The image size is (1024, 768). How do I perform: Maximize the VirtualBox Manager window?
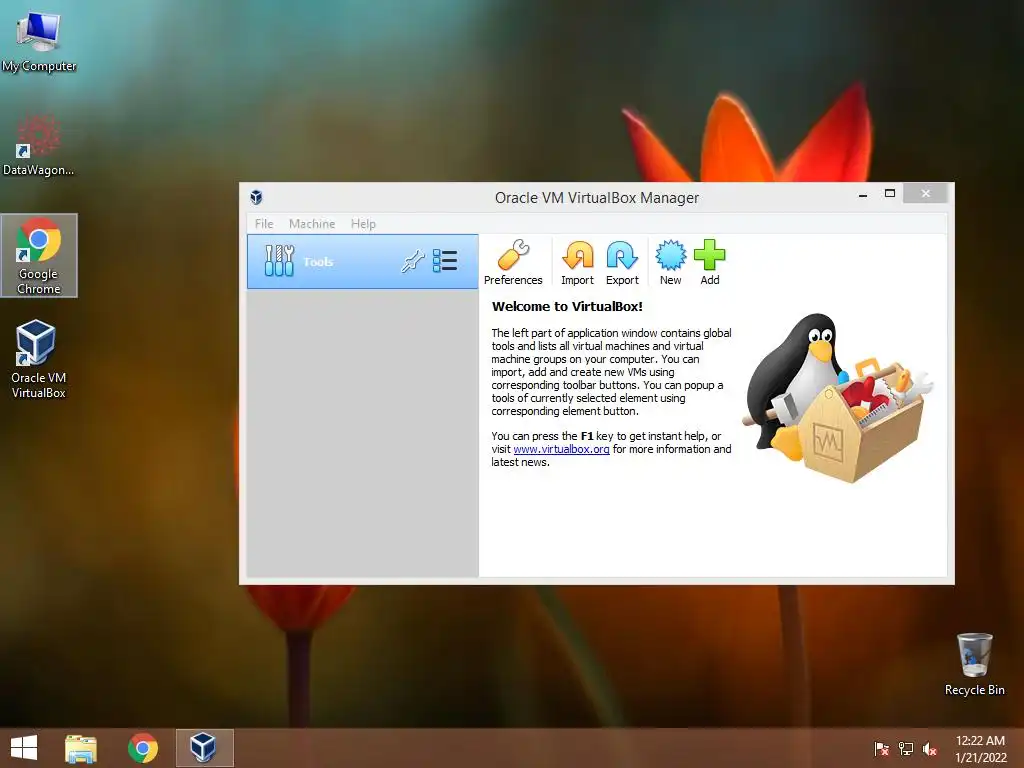889,193
